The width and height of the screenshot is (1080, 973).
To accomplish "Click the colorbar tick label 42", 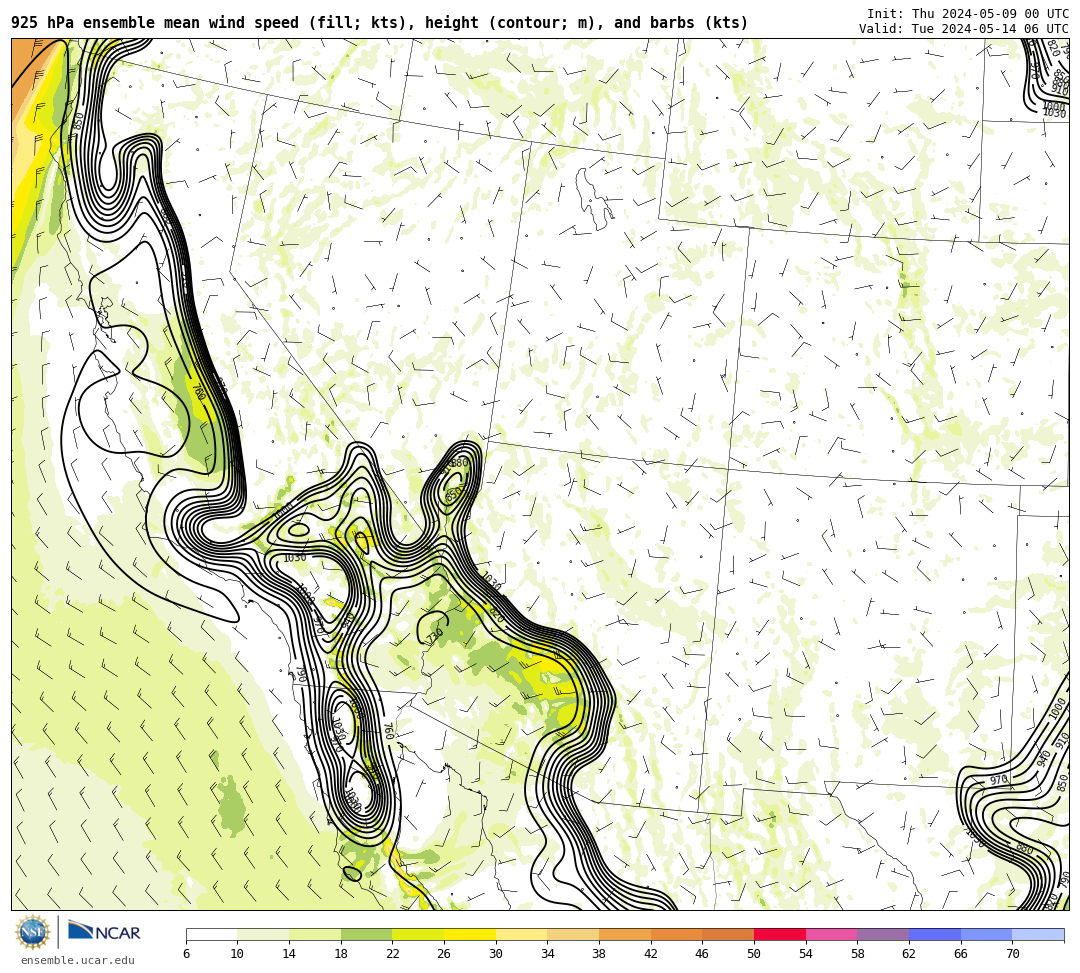I will pos(651,954).
